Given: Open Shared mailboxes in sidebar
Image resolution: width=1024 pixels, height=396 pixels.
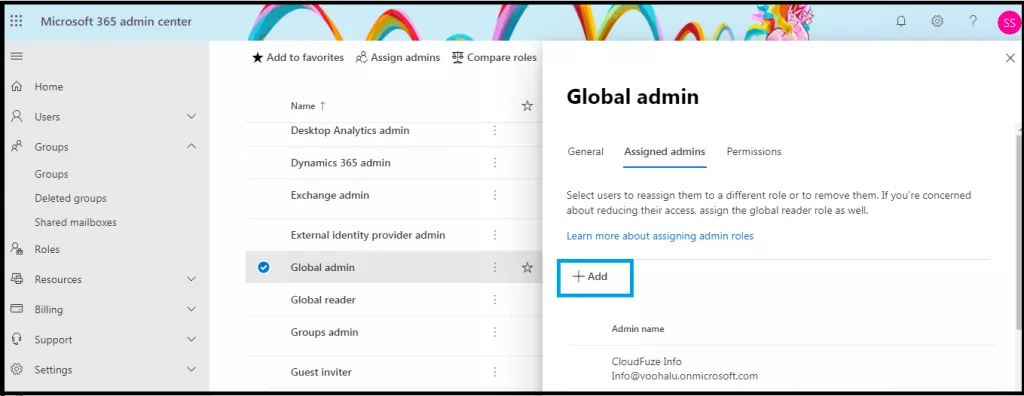Looking at the screenshot, I should point(75,222).
